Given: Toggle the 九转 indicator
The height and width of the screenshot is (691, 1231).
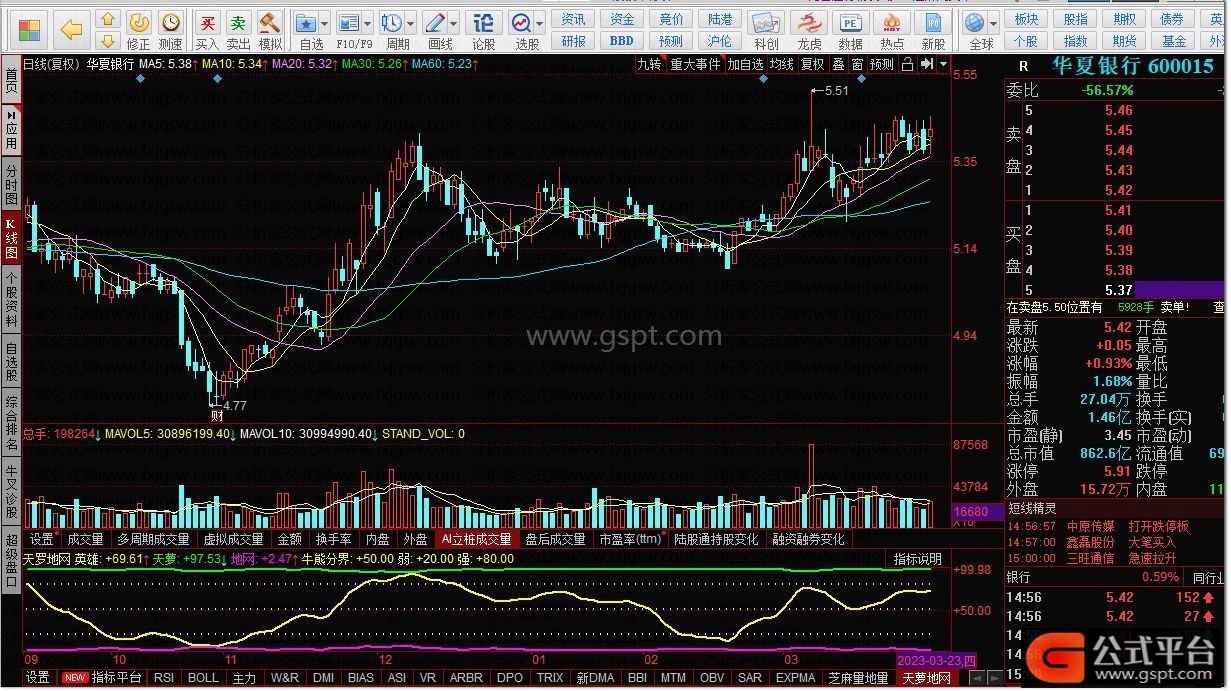Looking at the screenshot, I should pyautogui.click(x=650, y=64).
